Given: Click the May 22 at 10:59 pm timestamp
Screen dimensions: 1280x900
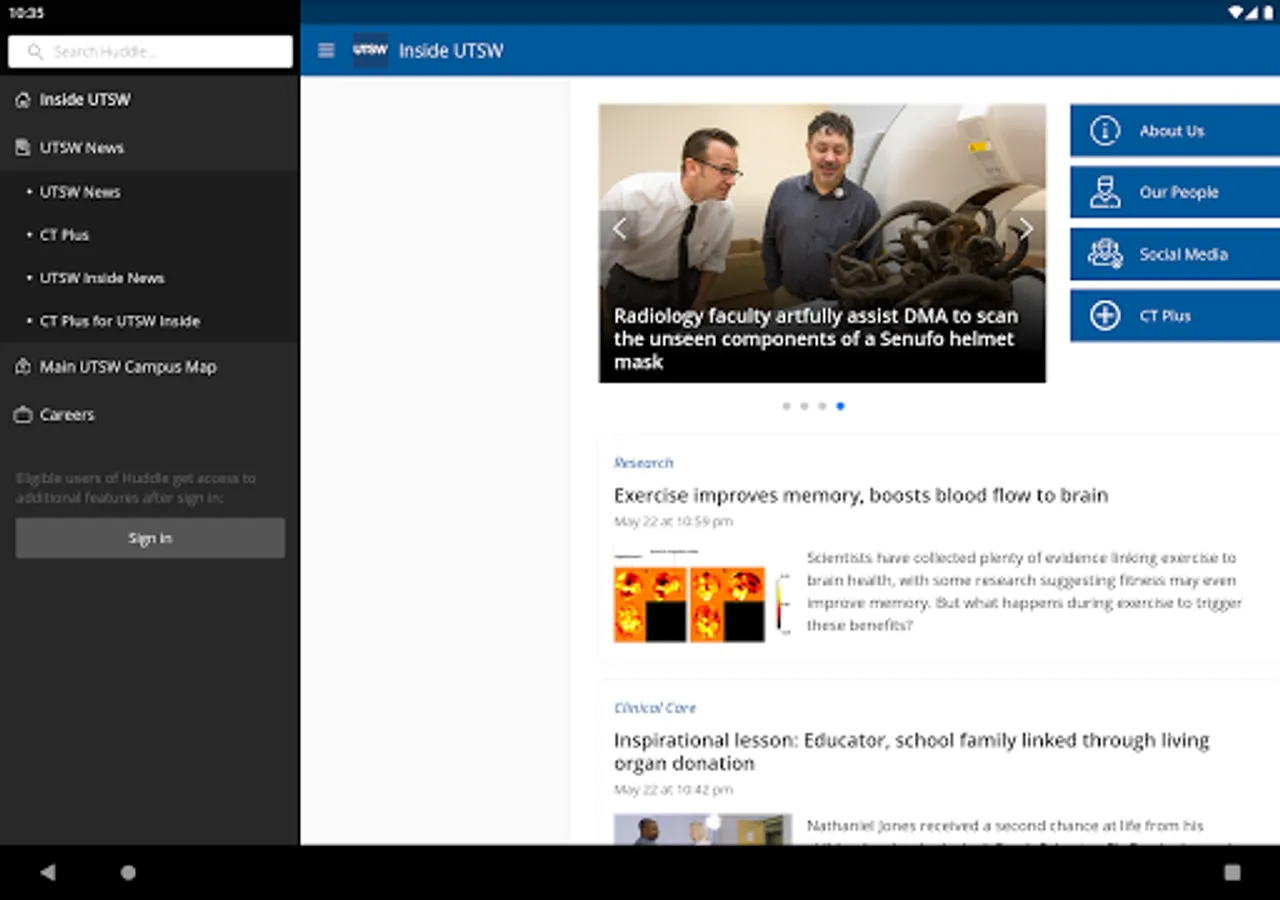Looking at the screenshot, I should tap(673, 522).
